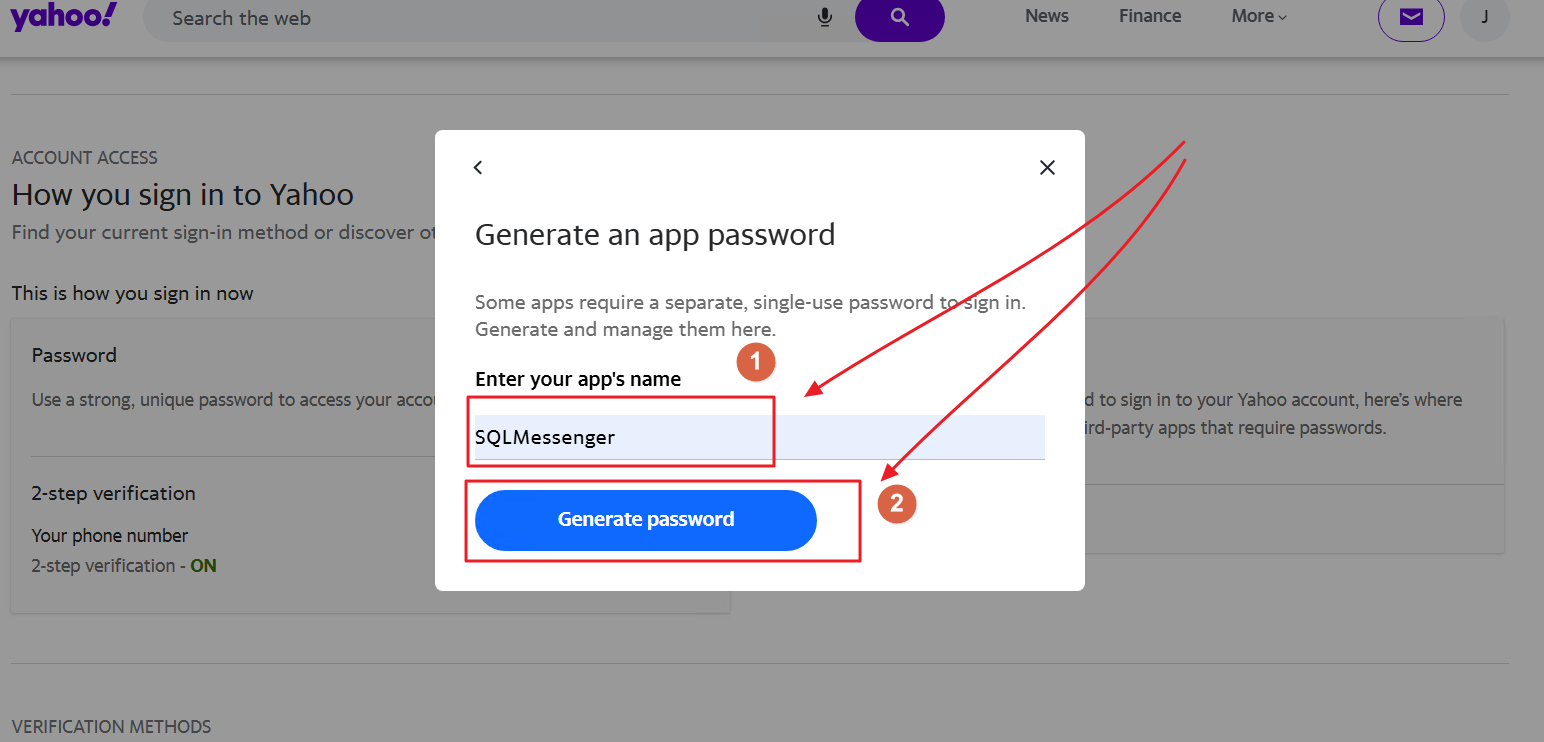Click the purple search magnifier button
This screenshot has height=742, width=1544.
coord(899,17)
